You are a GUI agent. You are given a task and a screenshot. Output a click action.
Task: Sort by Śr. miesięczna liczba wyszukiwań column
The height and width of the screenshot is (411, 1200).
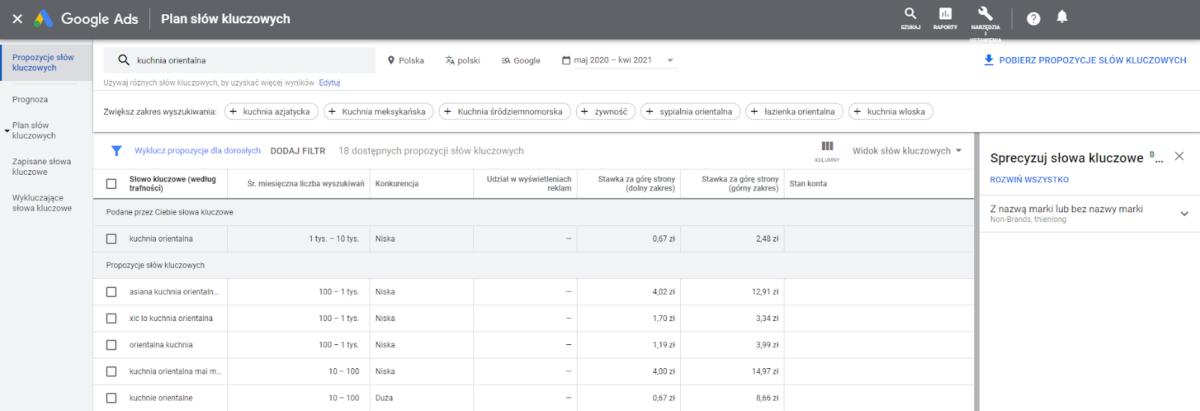(x=305, y=184)
